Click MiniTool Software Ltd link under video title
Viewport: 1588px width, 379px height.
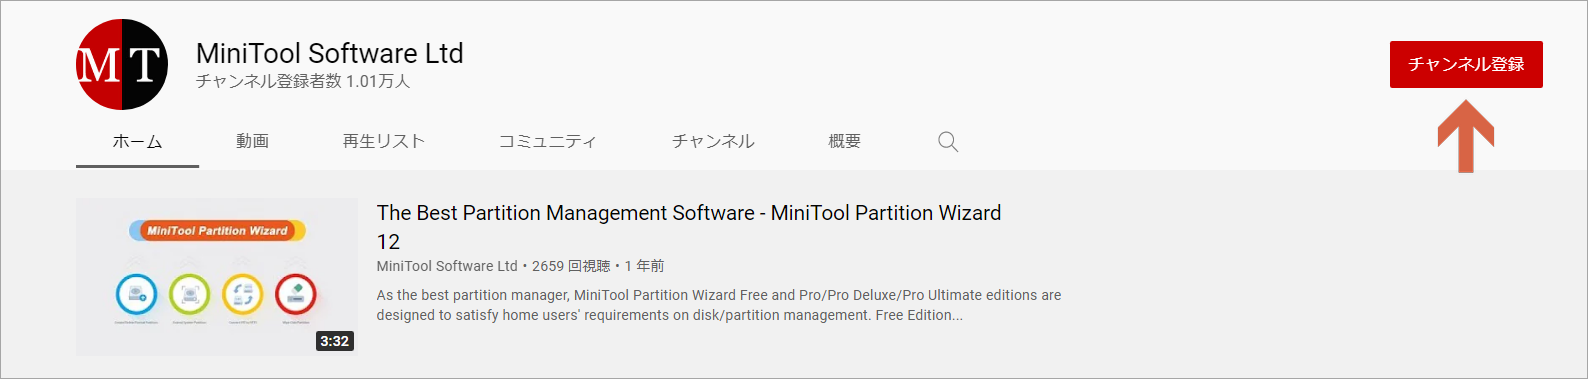click(x=447, y=266)
